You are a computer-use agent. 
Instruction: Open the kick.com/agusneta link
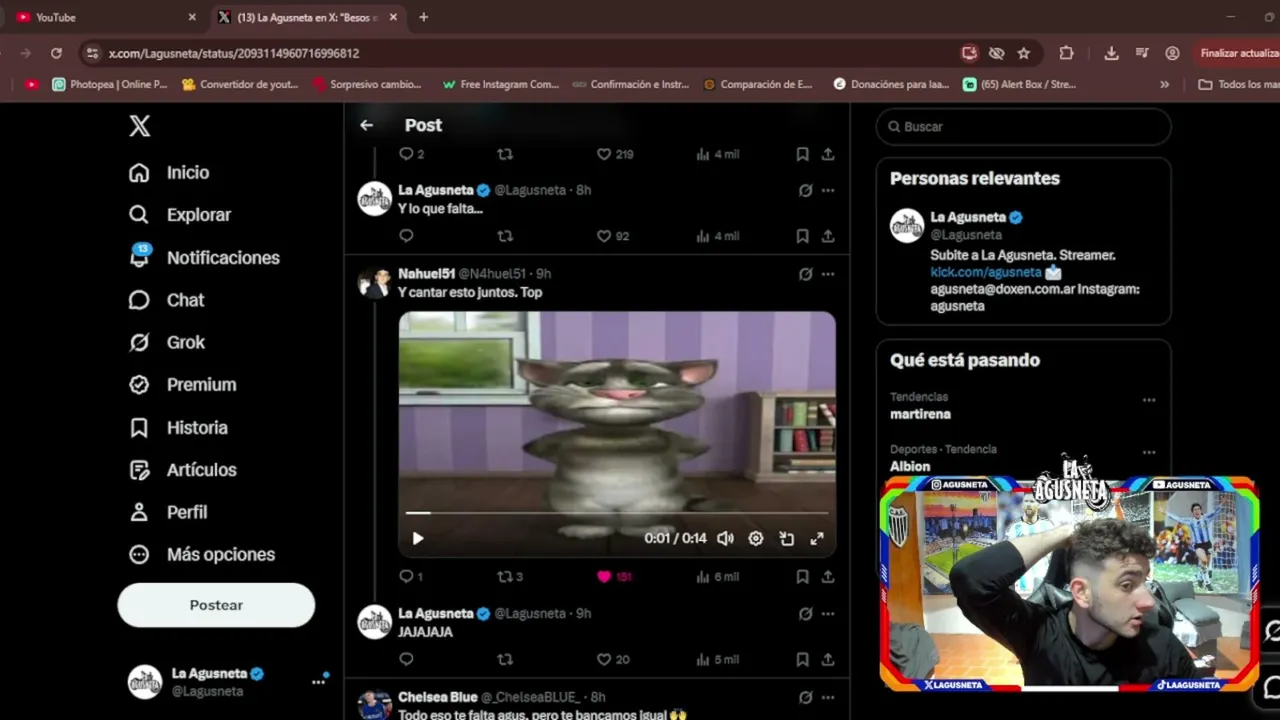point(986,272)
